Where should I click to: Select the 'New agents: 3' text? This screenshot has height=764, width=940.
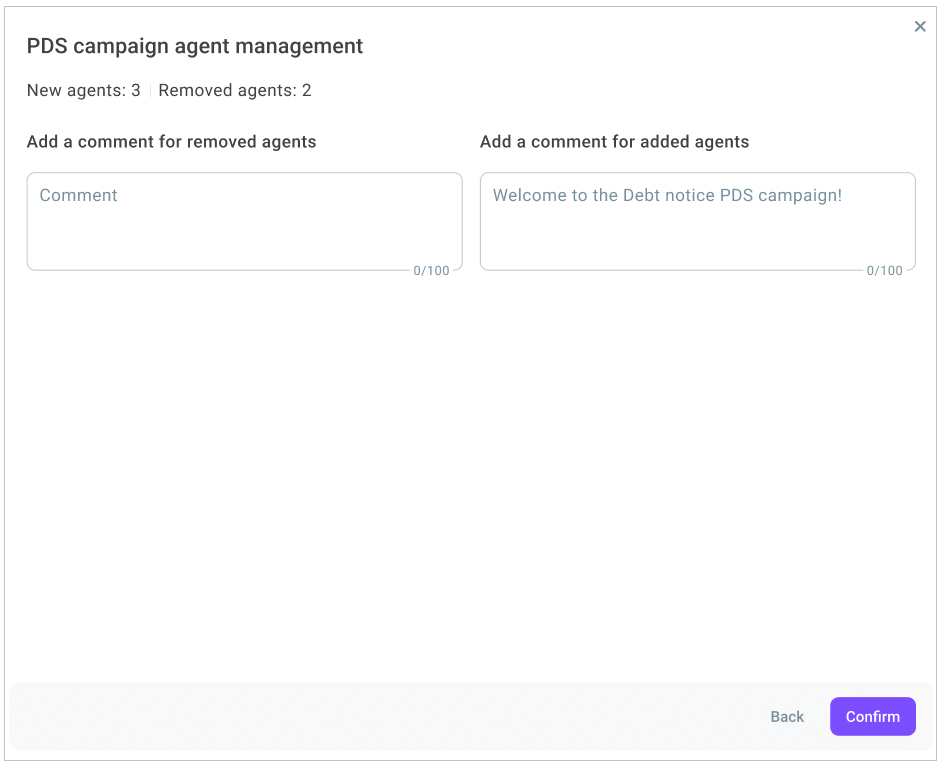click(x=83, y=91)
